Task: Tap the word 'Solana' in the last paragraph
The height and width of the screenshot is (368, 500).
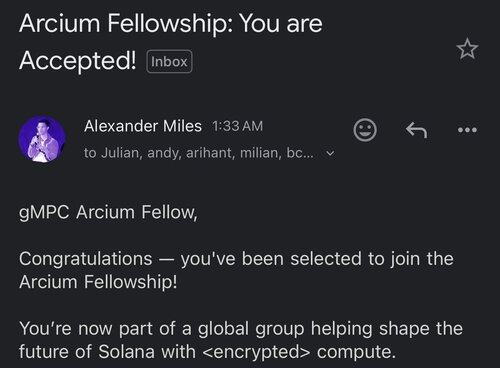Action: click(127, 352)
